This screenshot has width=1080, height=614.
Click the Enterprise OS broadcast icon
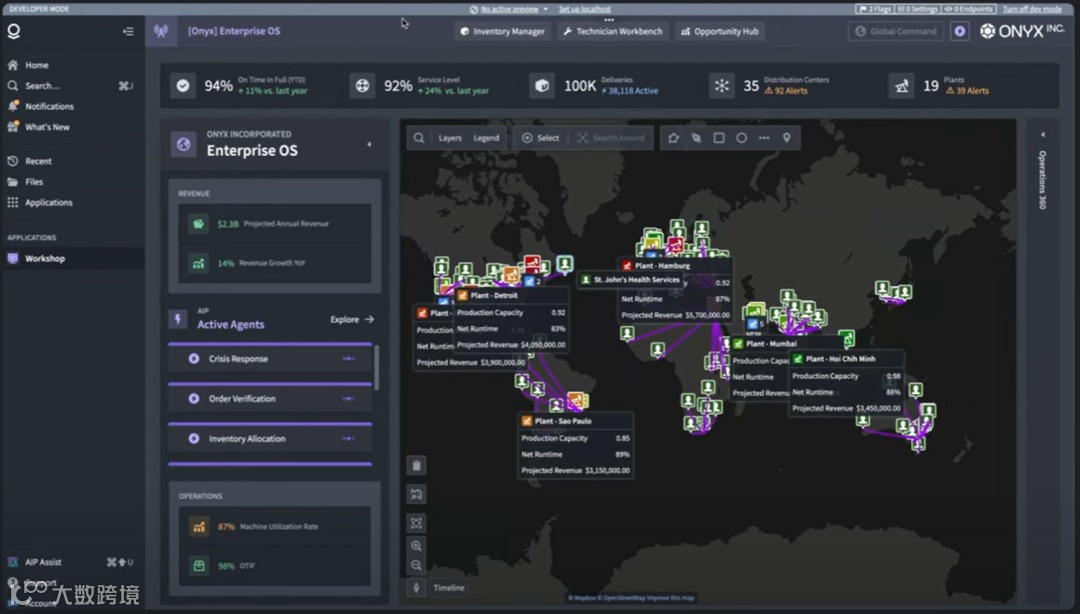(x=161, y=31)
